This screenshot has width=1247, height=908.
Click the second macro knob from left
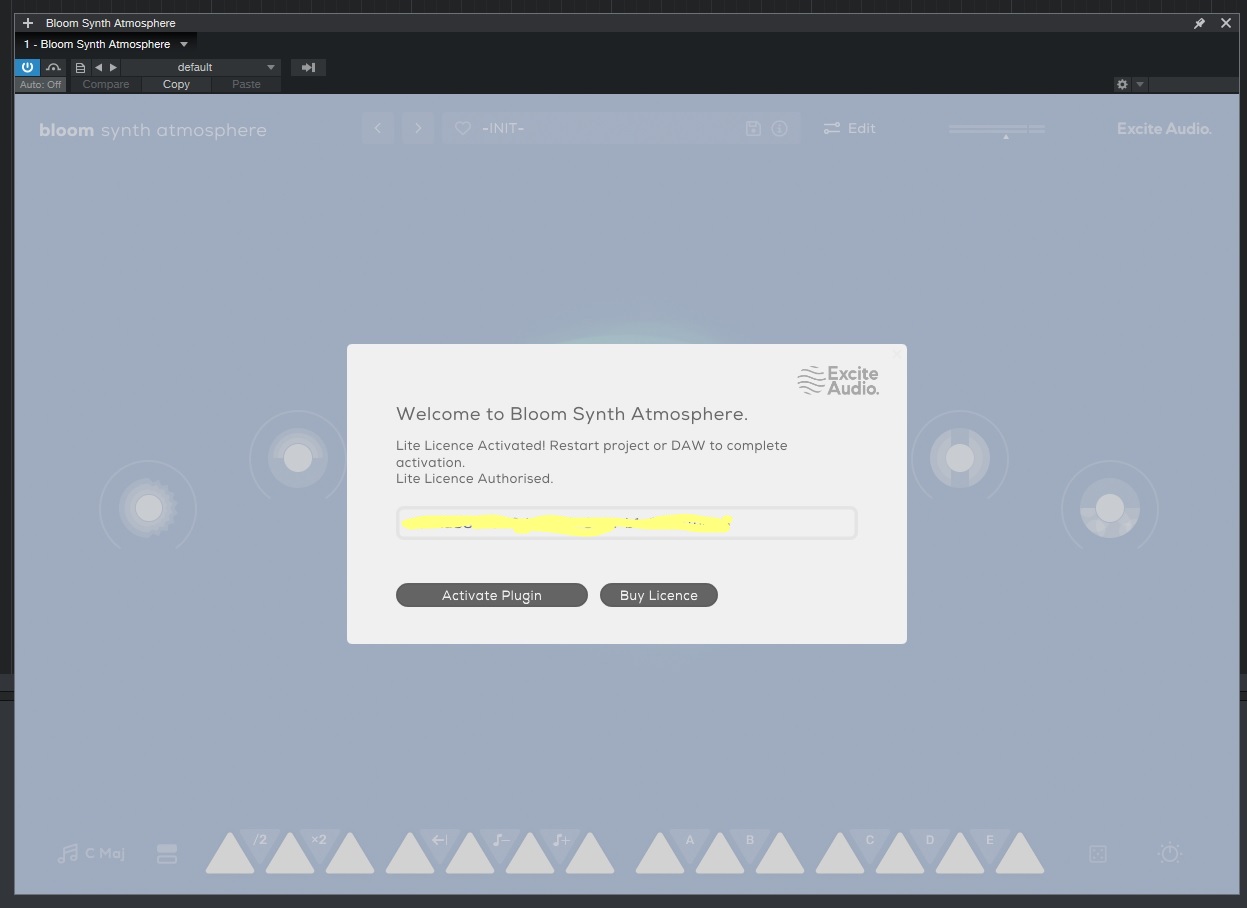[x=298, y=458]
